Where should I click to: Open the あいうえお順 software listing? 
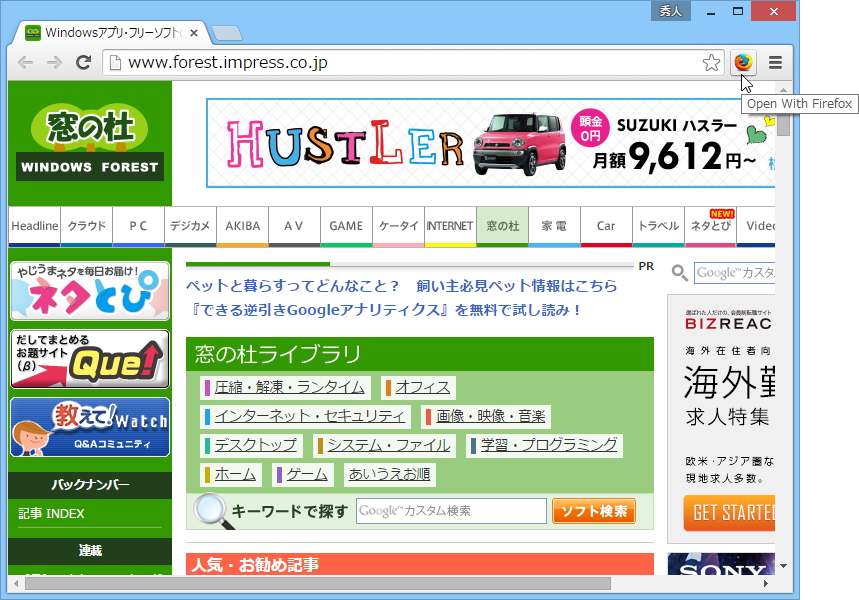click(389, 474)
